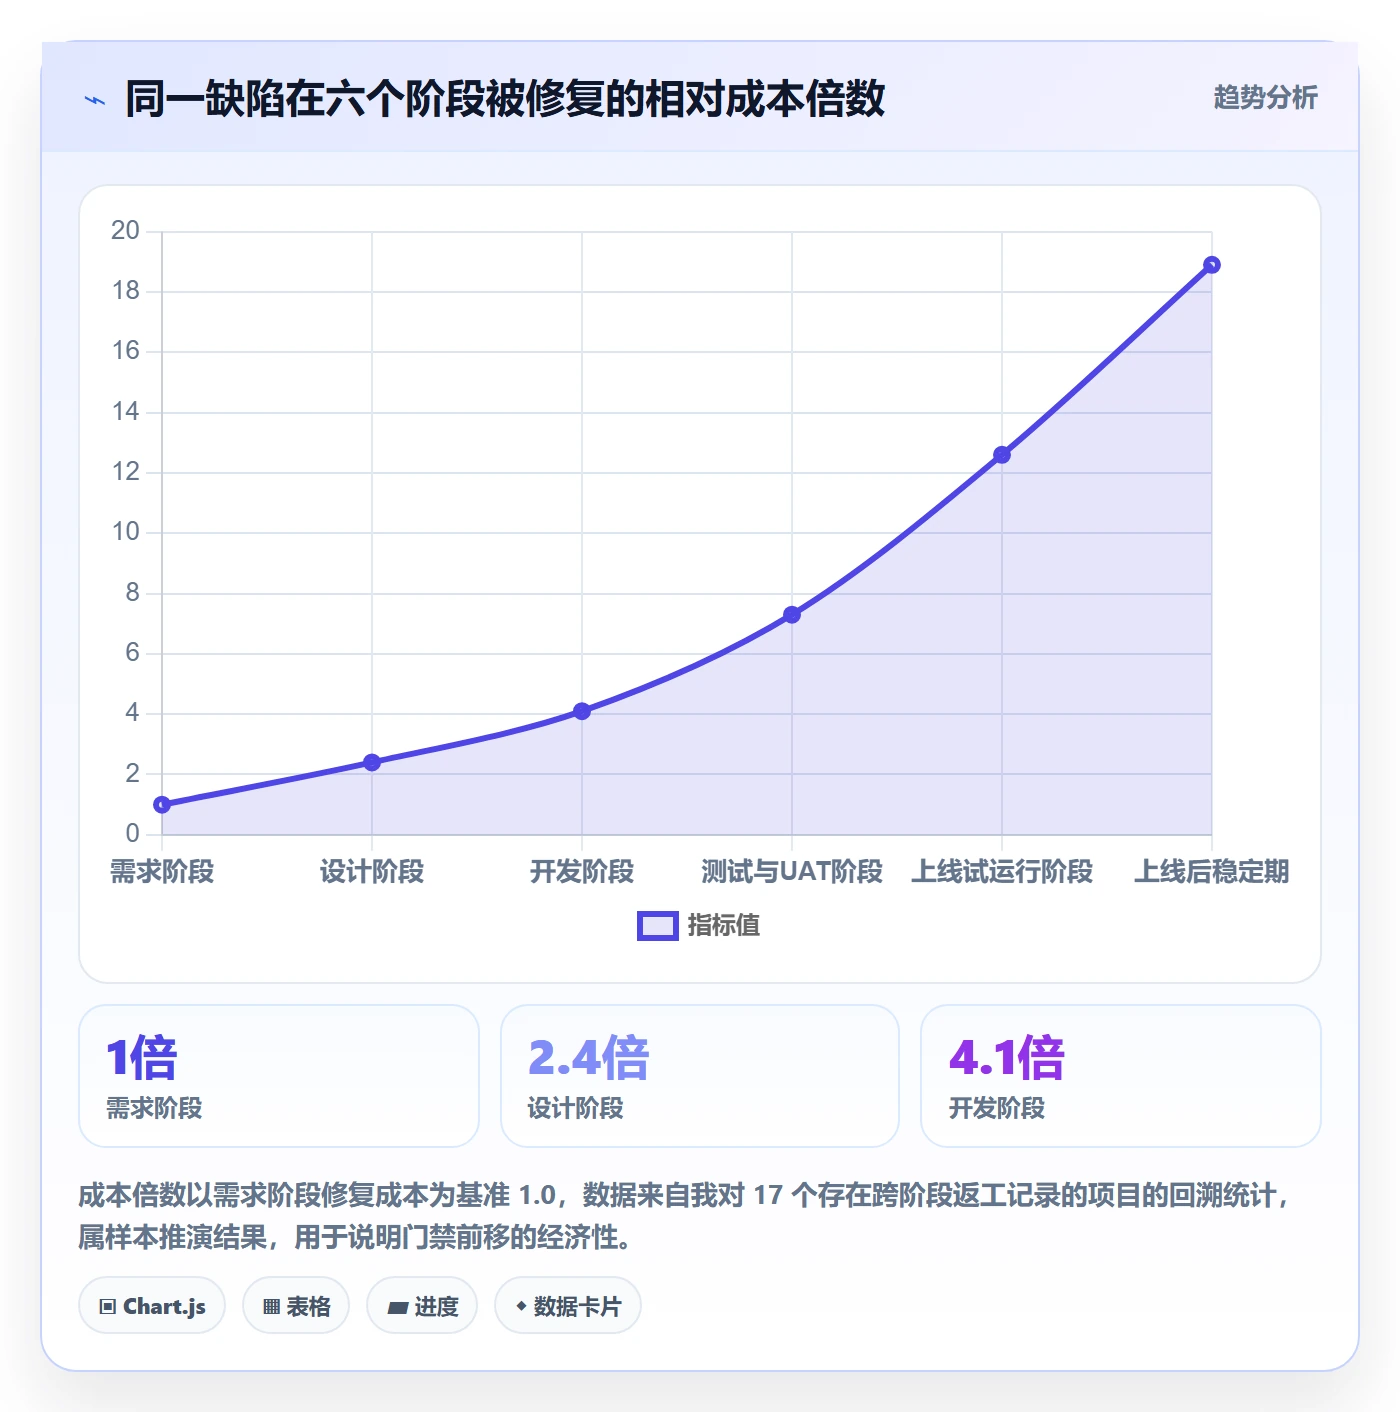Click the y-axis value 0
1400x1412 pixels.
(x=132, y=834)
